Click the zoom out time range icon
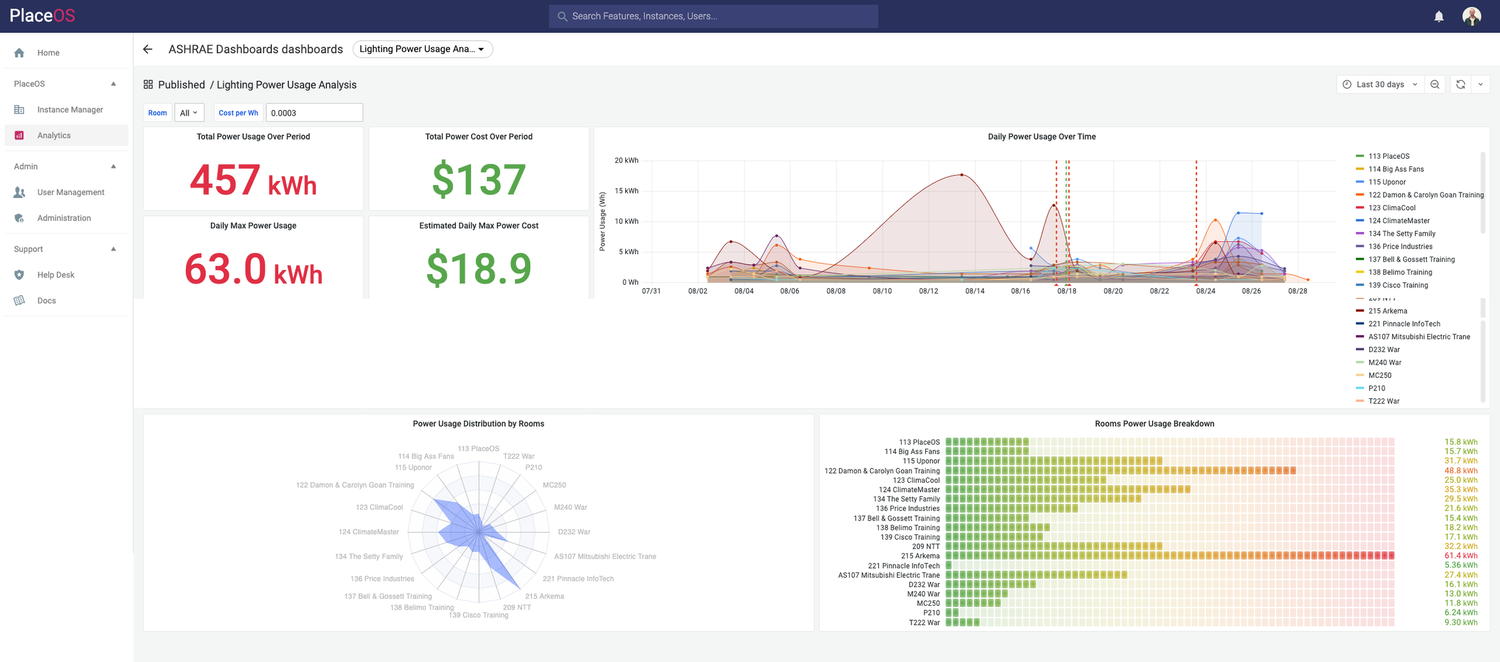This screenshot has height=662, width=1500. 1435,85
